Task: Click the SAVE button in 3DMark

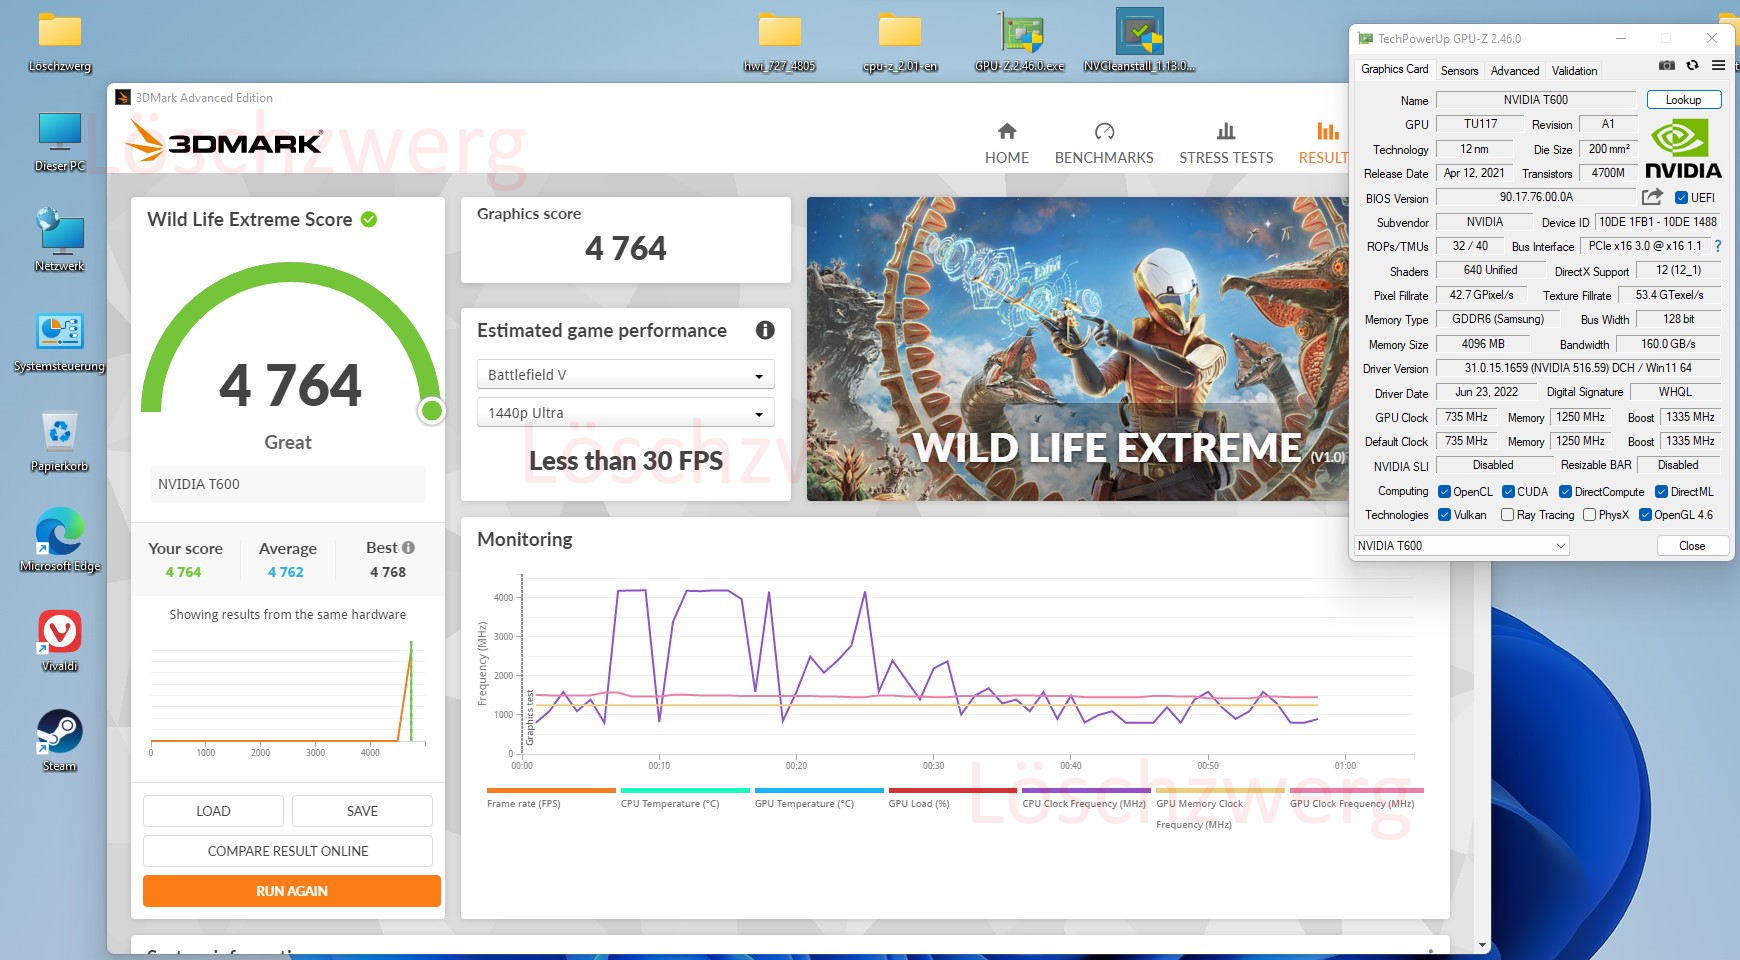Action: [x=362, y=811]
